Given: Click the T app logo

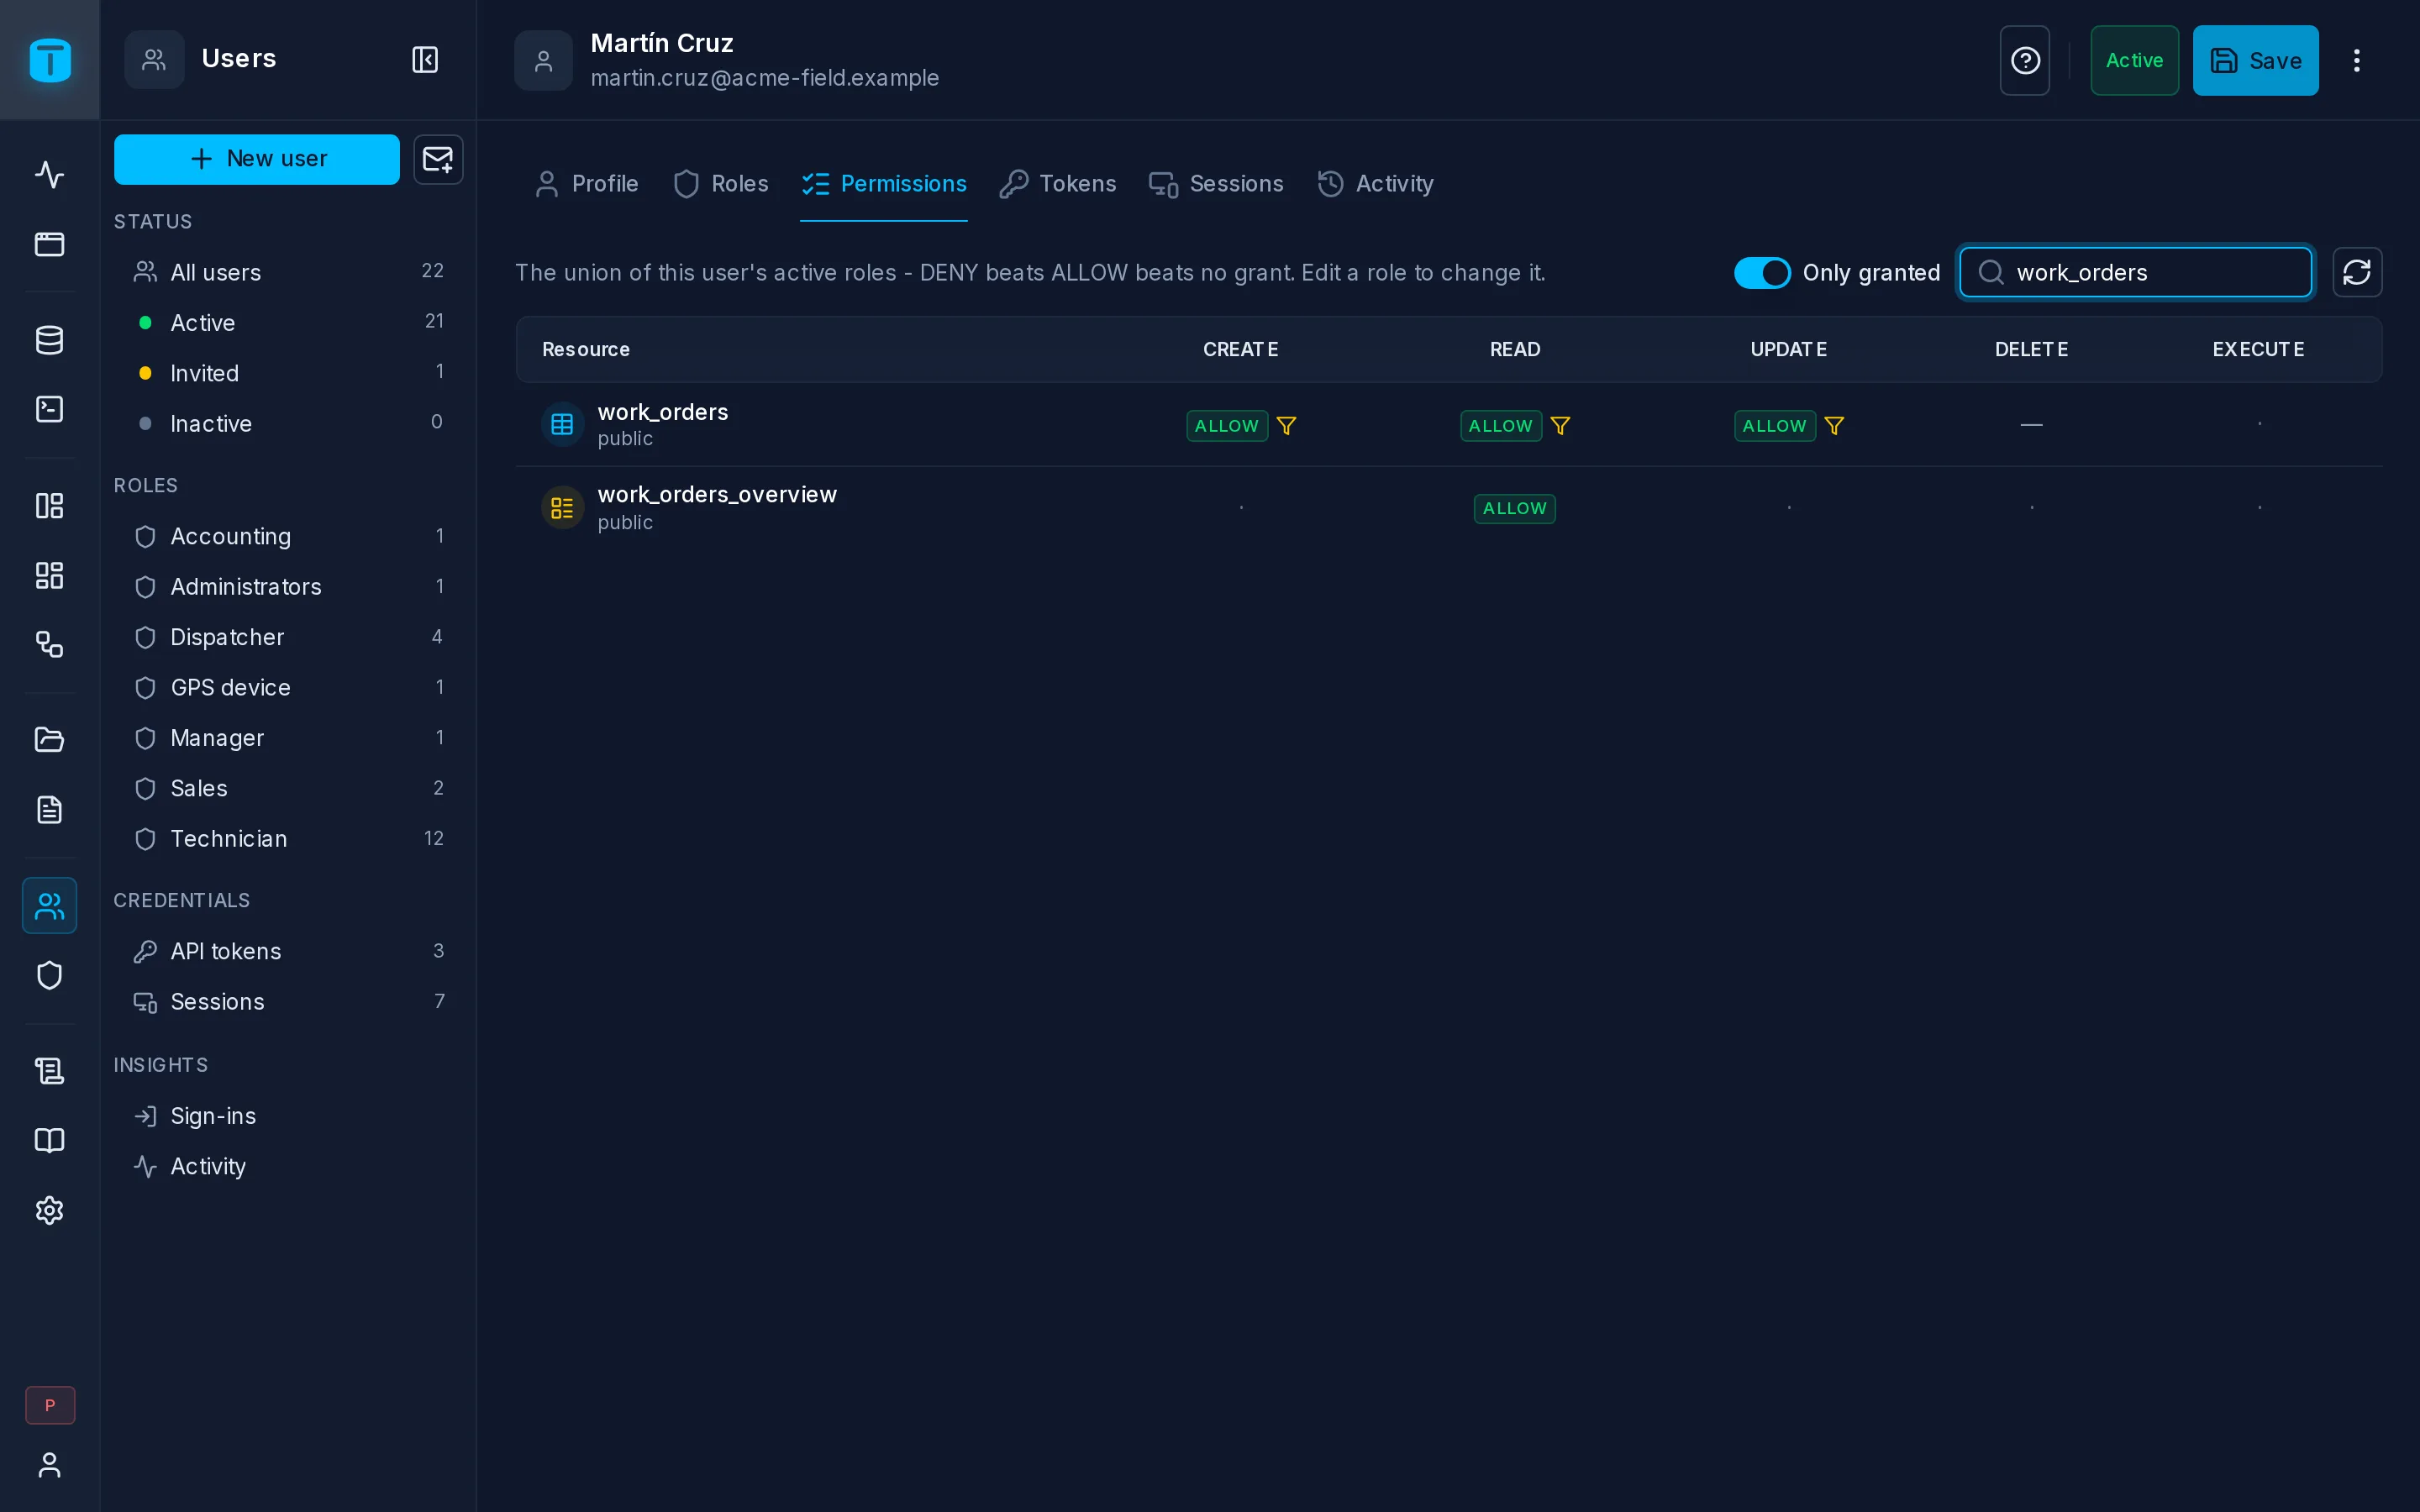Looking at the screenshot, I should tap(50, 60).
